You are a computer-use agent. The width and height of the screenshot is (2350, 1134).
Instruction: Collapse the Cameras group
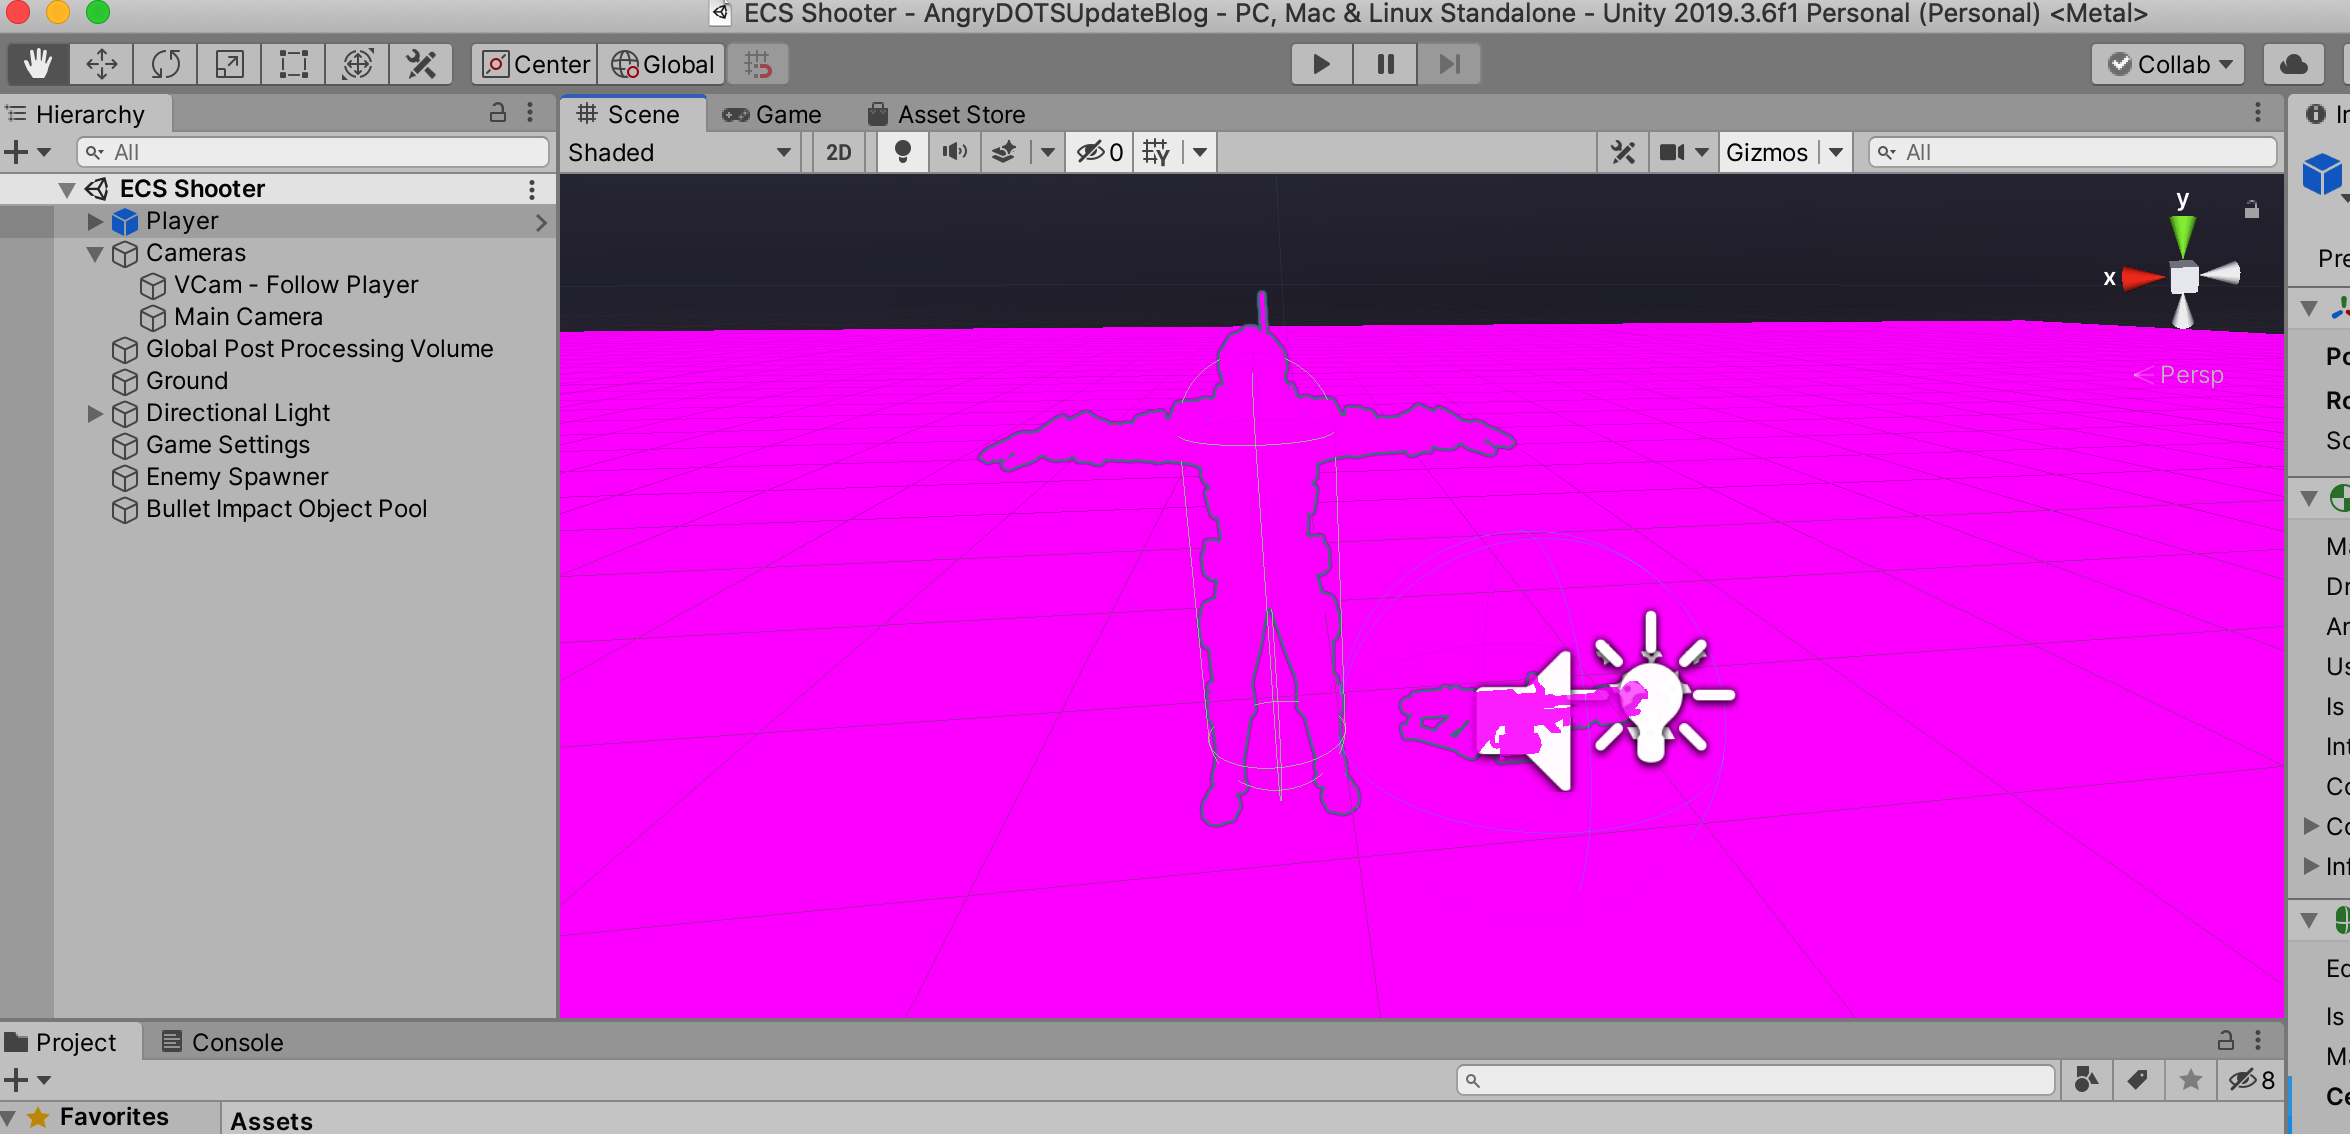click(95, 254)
